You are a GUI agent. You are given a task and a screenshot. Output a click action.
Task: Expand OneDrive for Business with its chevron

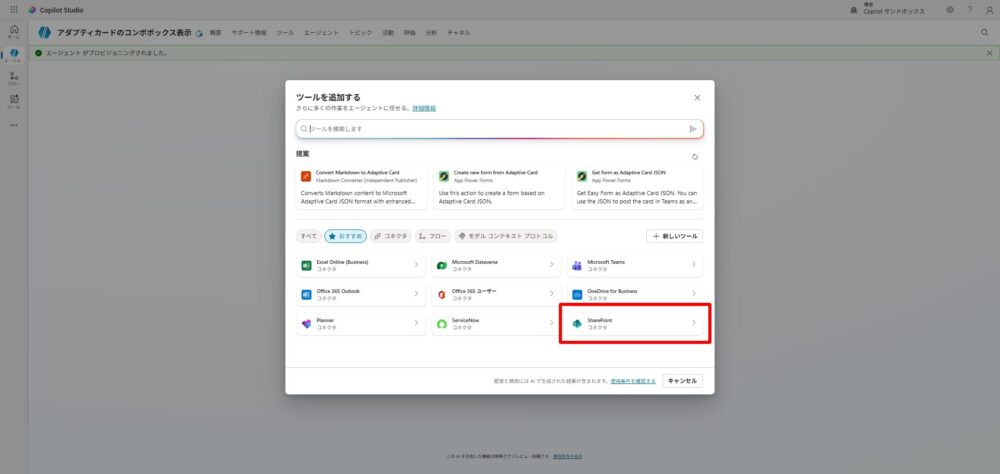click(x=694, y=294)
